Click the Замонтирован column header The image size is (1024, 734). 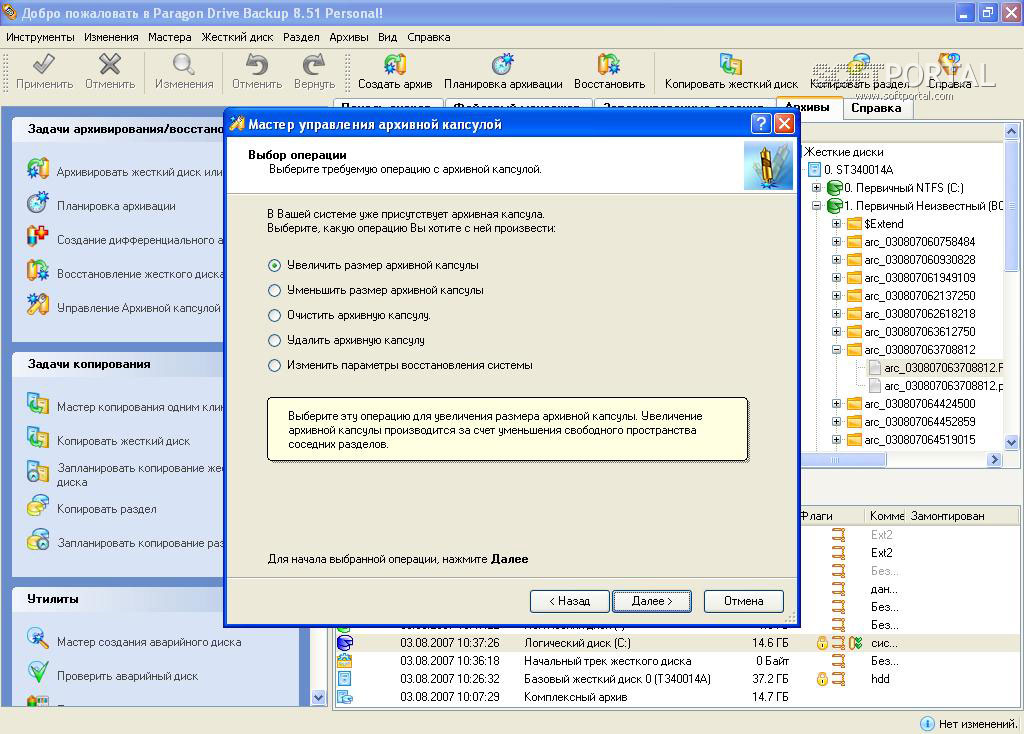click(x=947, y=516)
